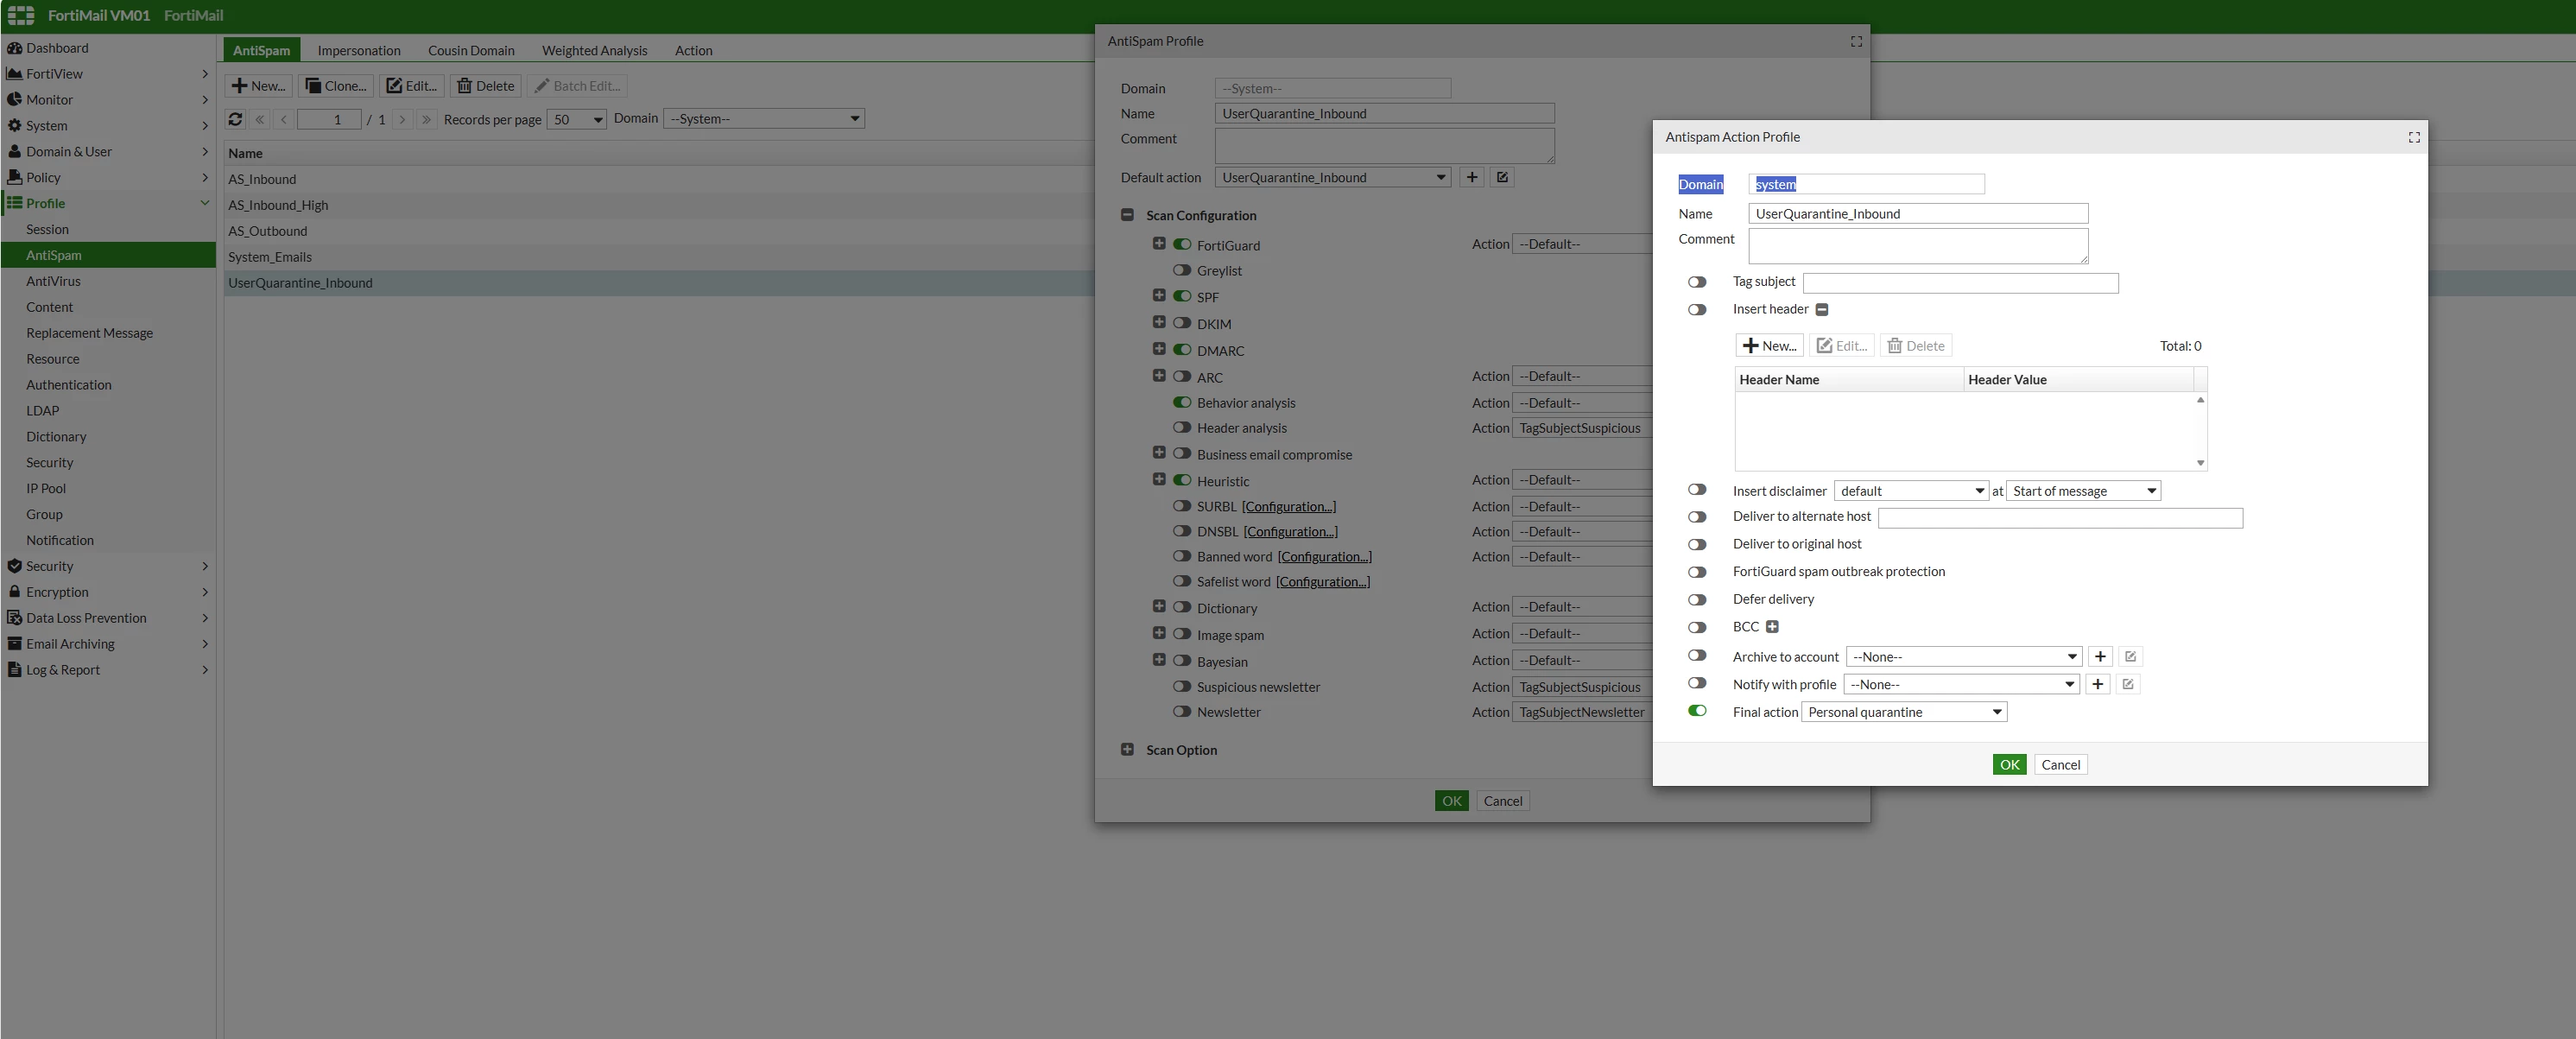This screenshot has height=1039, width=2576.
Task: Enable the Insert header toggle
Action: pyautogui.click(x=1697, y=310)
